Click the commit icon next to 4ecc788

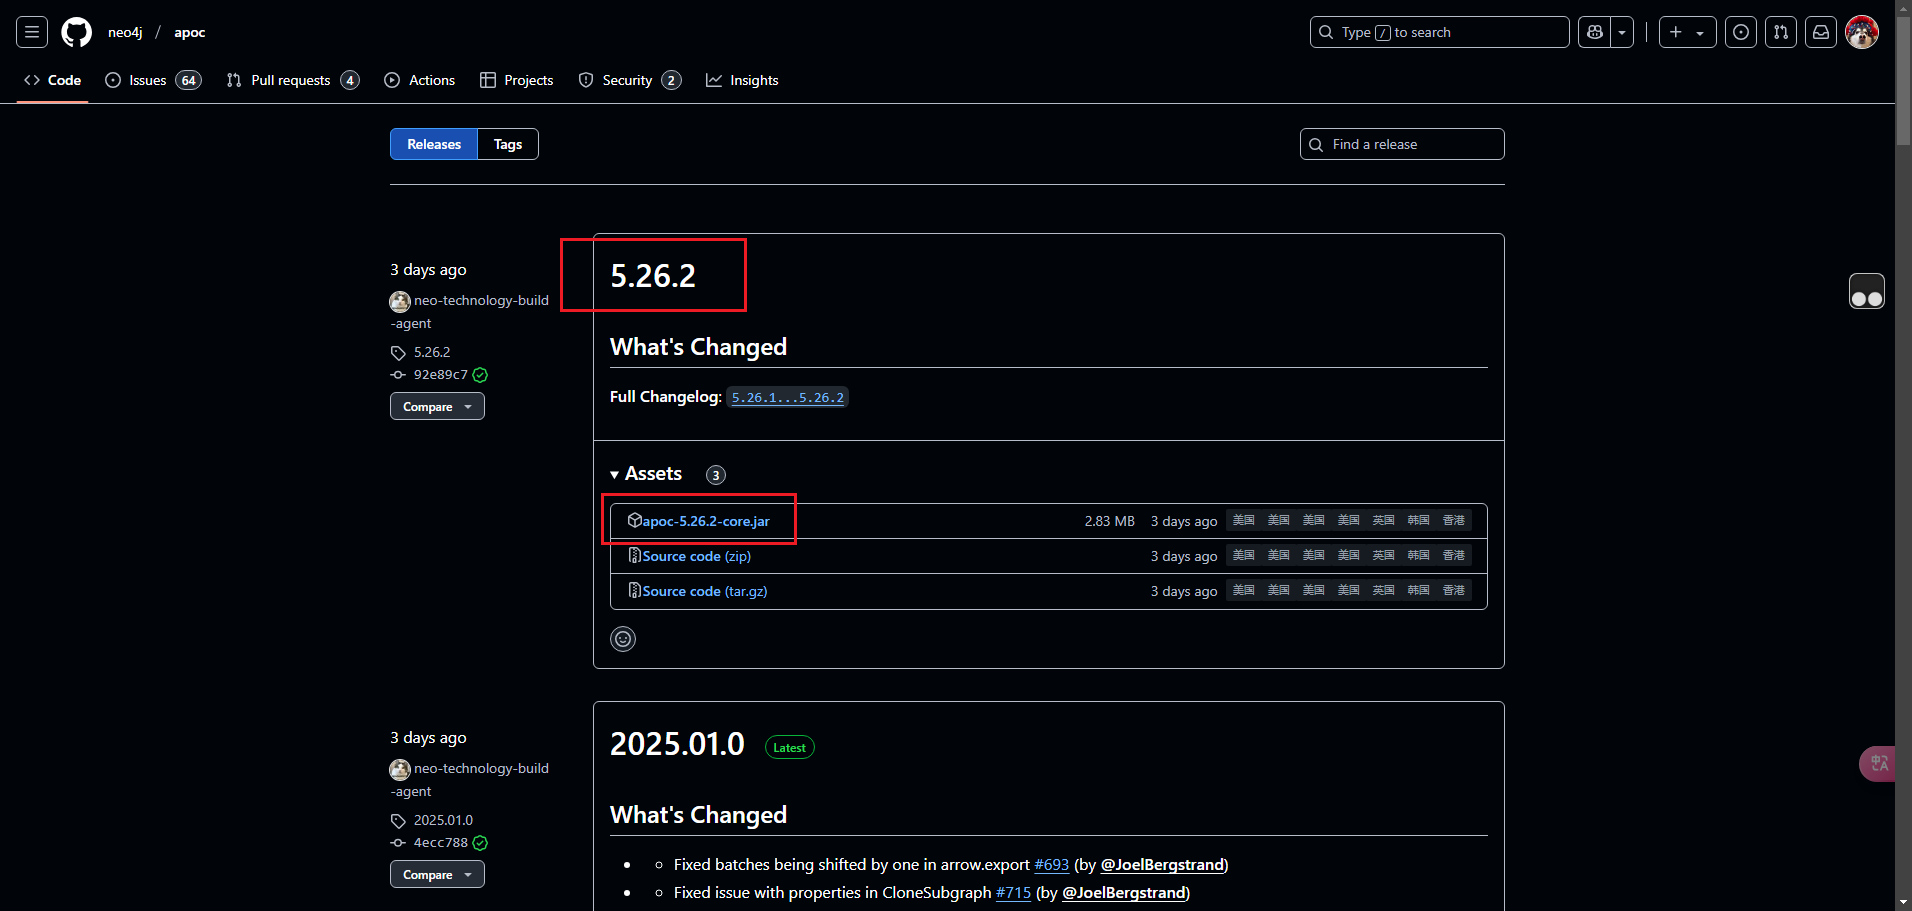398,843
